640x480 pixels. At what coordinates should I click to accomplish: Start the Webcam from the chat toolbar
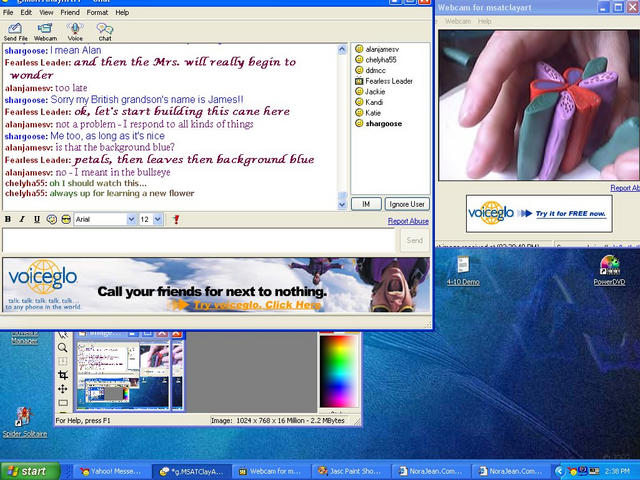pyautogui.click(x=45, y=32)
